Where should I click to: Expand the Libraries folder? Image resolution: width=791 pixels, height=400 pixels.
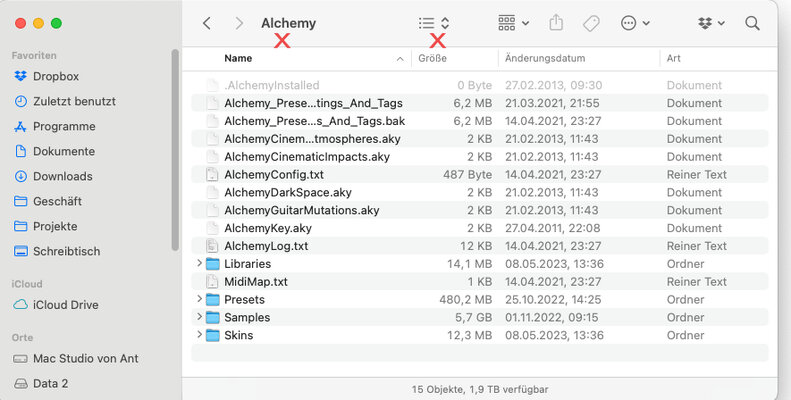point(199,263)
